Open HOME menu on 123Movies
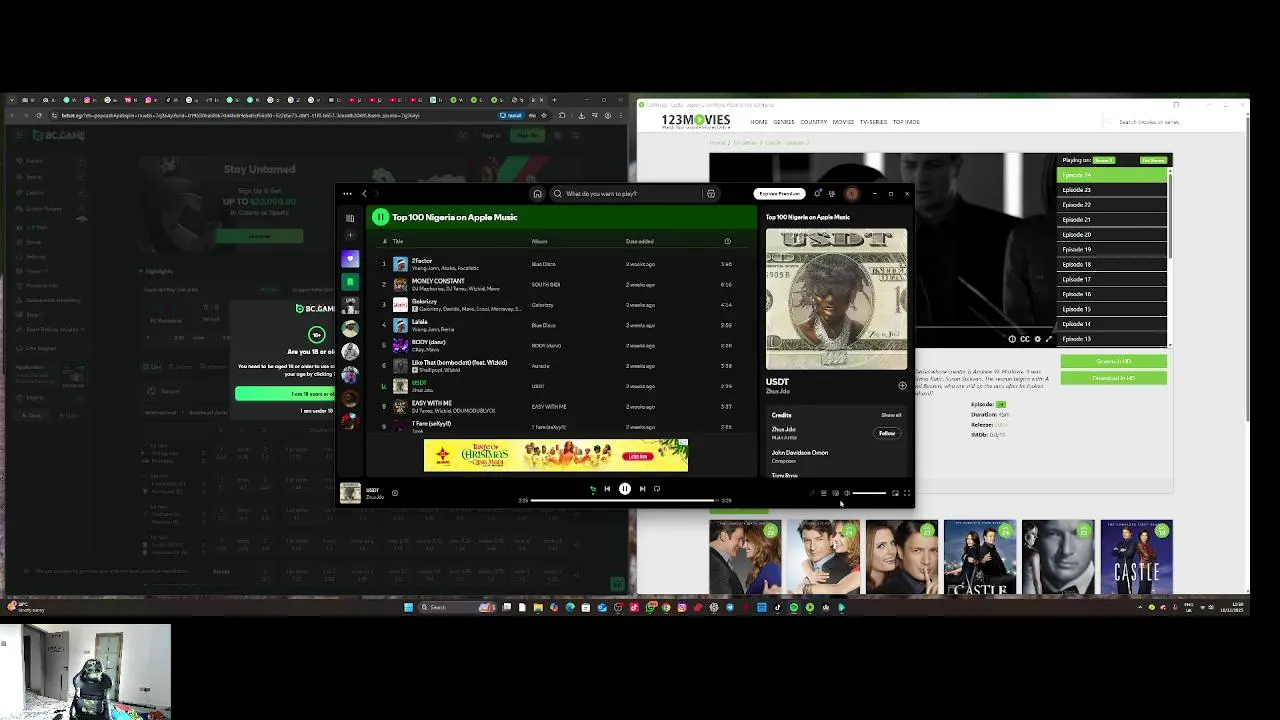1280x720 pixels. coord(759,122)
